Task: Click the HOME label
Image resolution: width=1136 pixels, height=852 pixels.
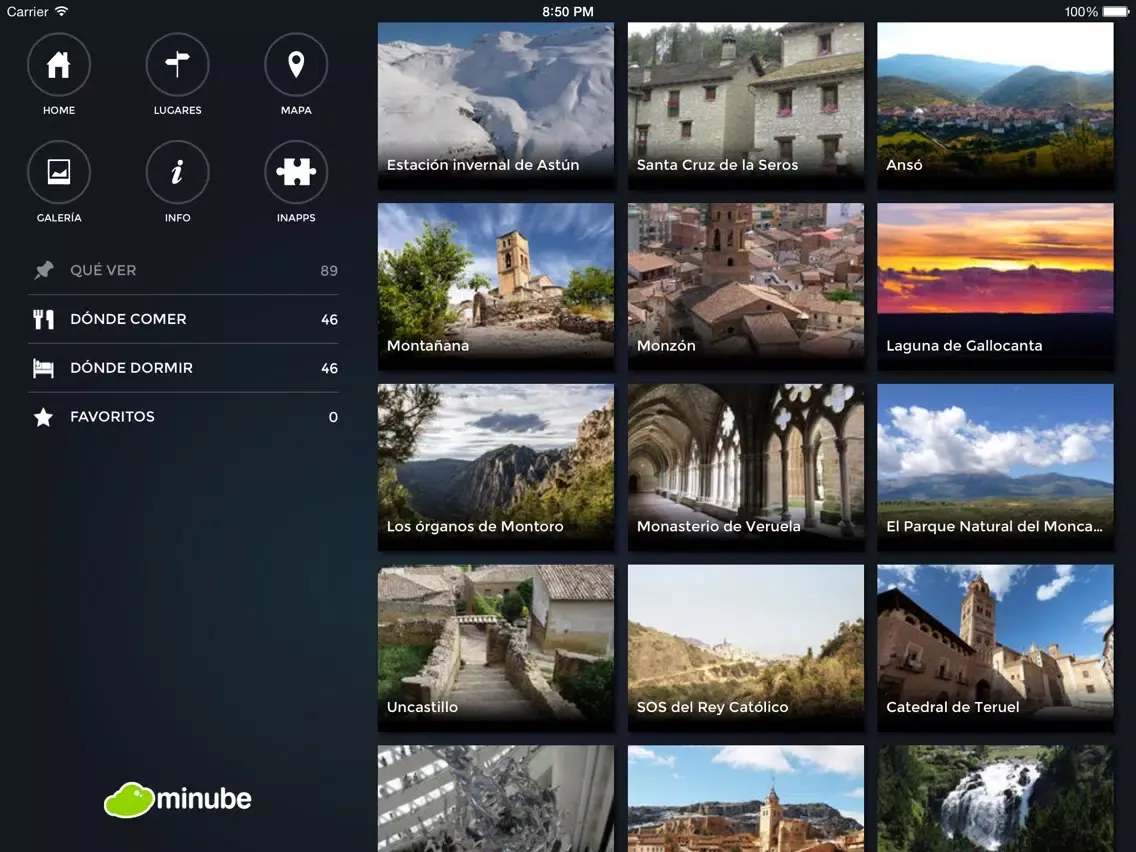Action: (59, 110)
